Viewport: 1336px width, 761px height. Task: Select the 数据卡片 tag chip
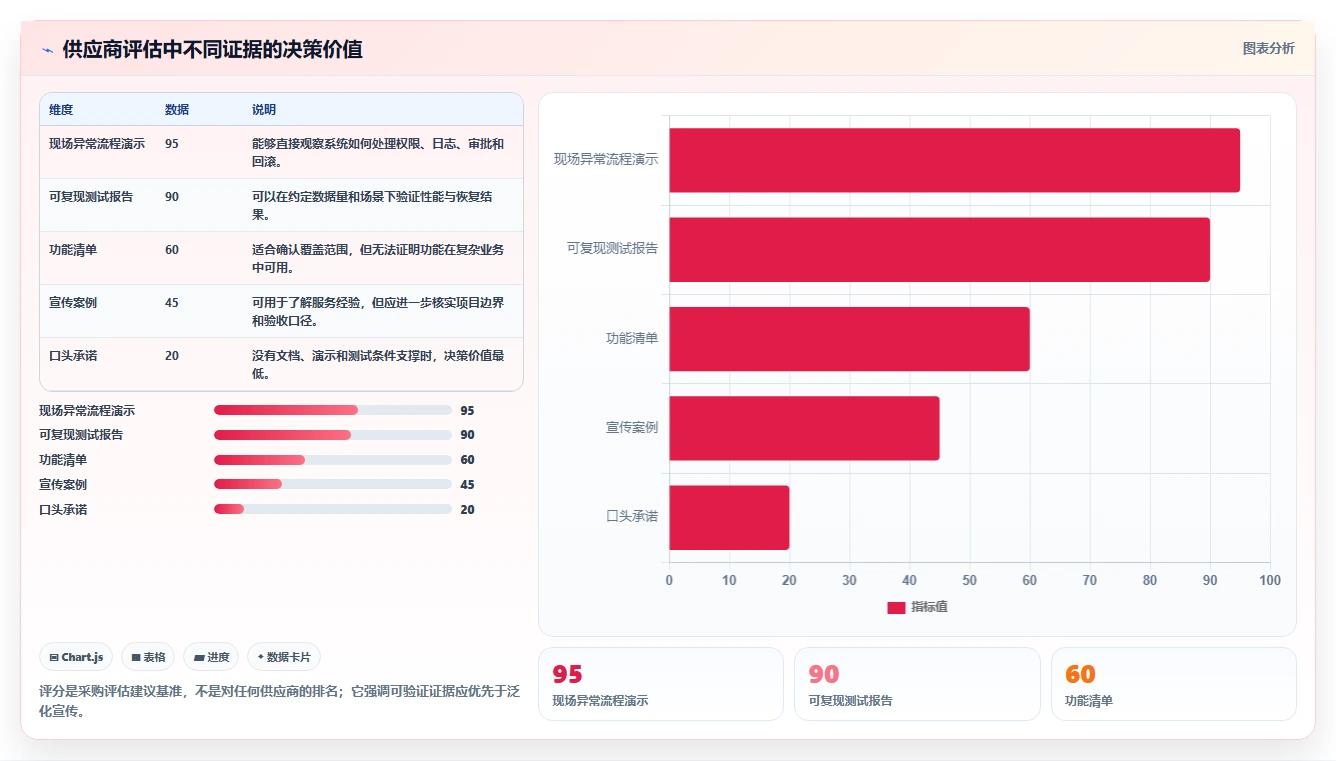click(x=284, y=657)
